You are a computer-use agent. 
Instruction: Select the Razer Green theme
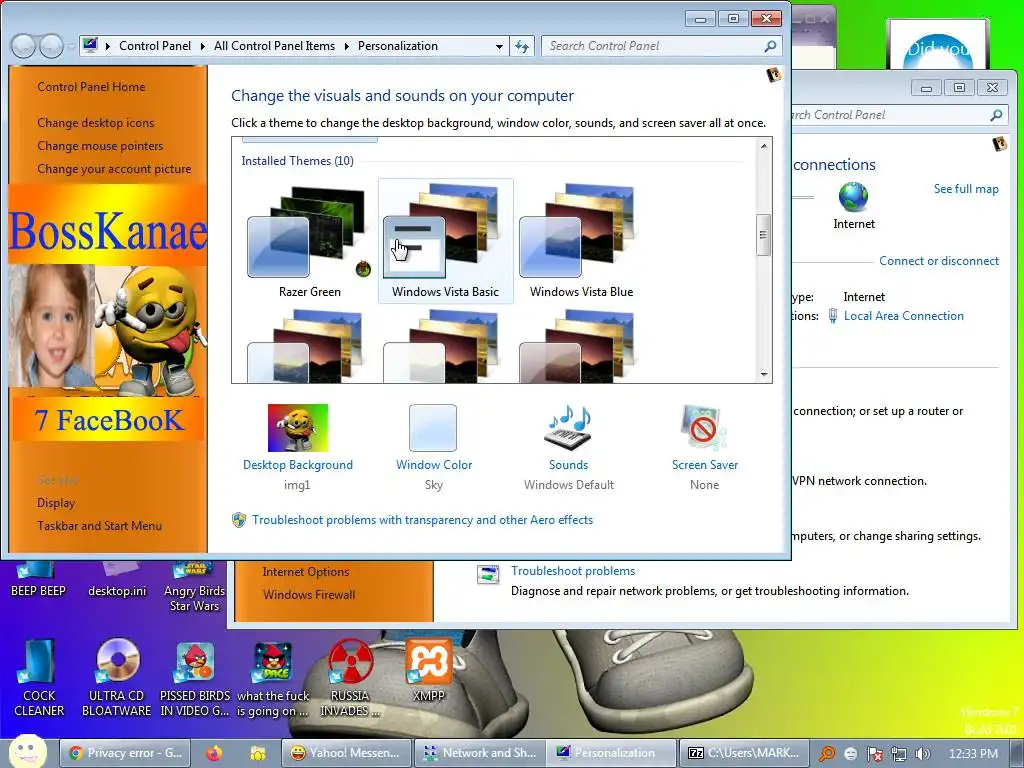(308, 242)
